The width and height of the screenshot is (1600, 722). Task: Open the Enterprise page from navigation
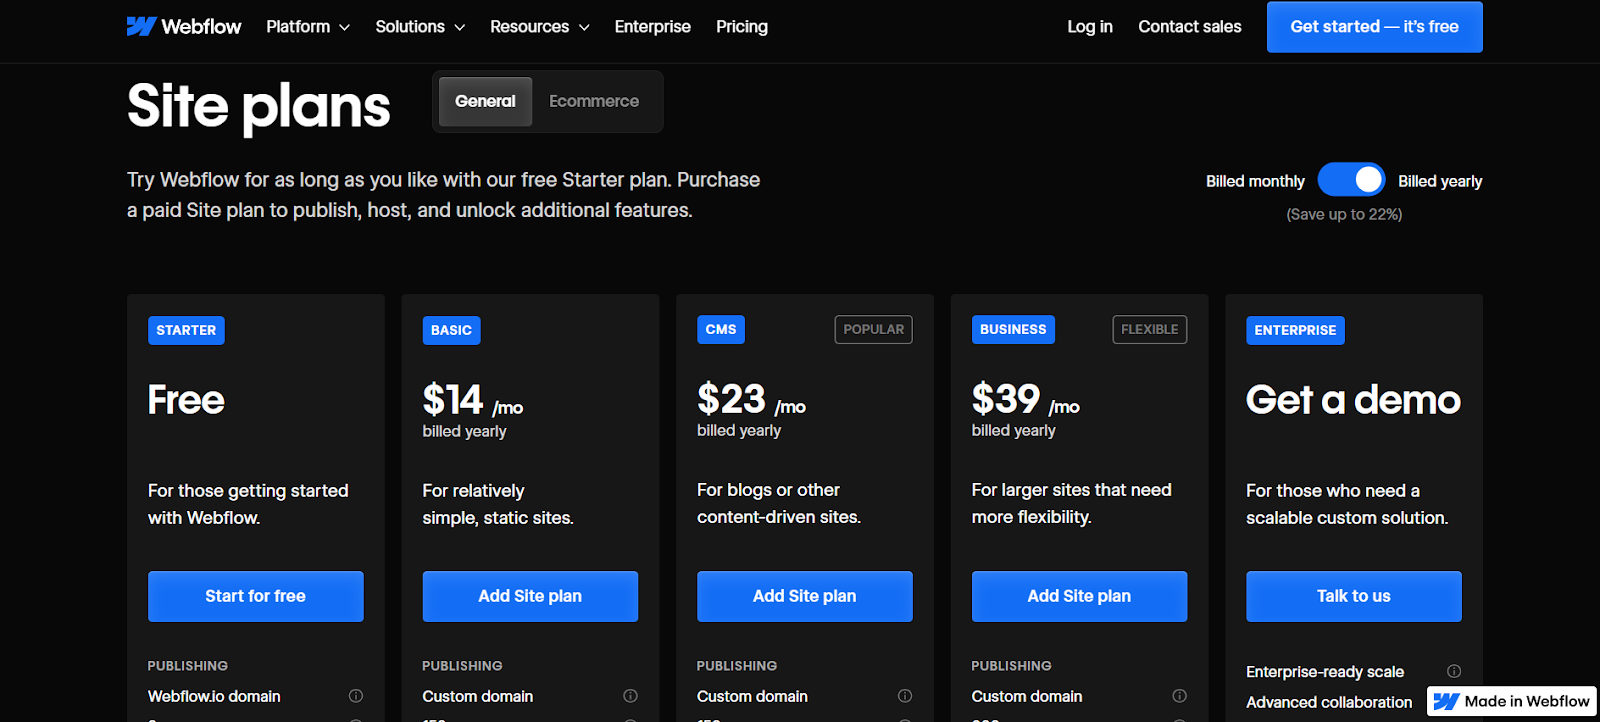[653, 27]
